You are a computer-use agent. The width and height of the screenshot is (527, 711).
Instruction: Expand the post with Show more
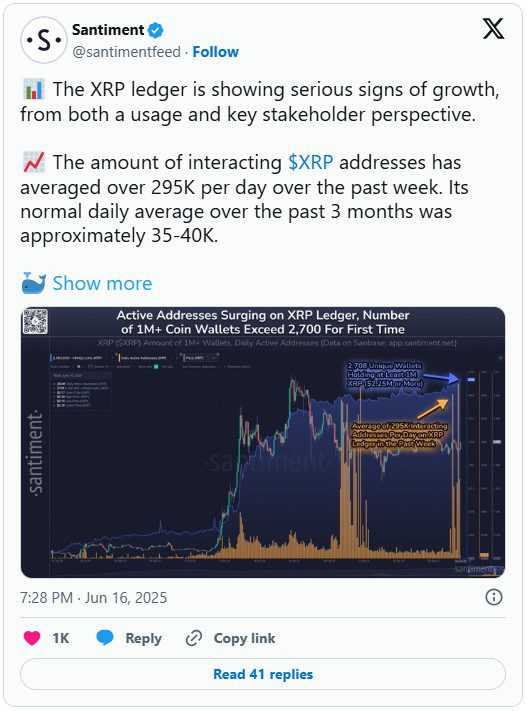(x=102, y=283)
